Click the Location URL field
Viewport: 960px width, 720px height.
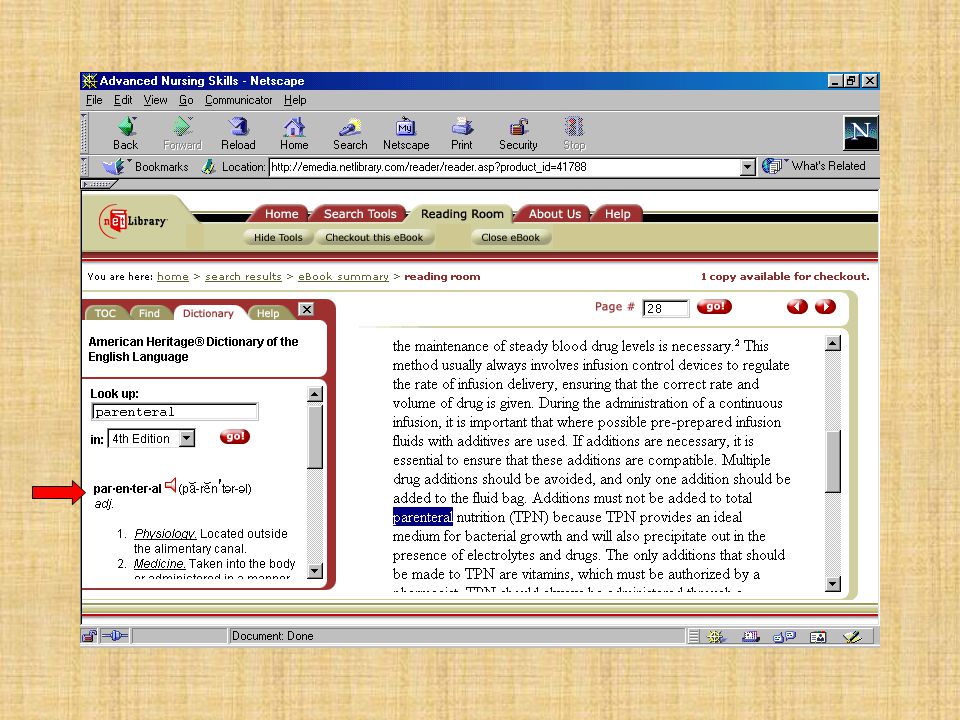(x=505, y=167)
